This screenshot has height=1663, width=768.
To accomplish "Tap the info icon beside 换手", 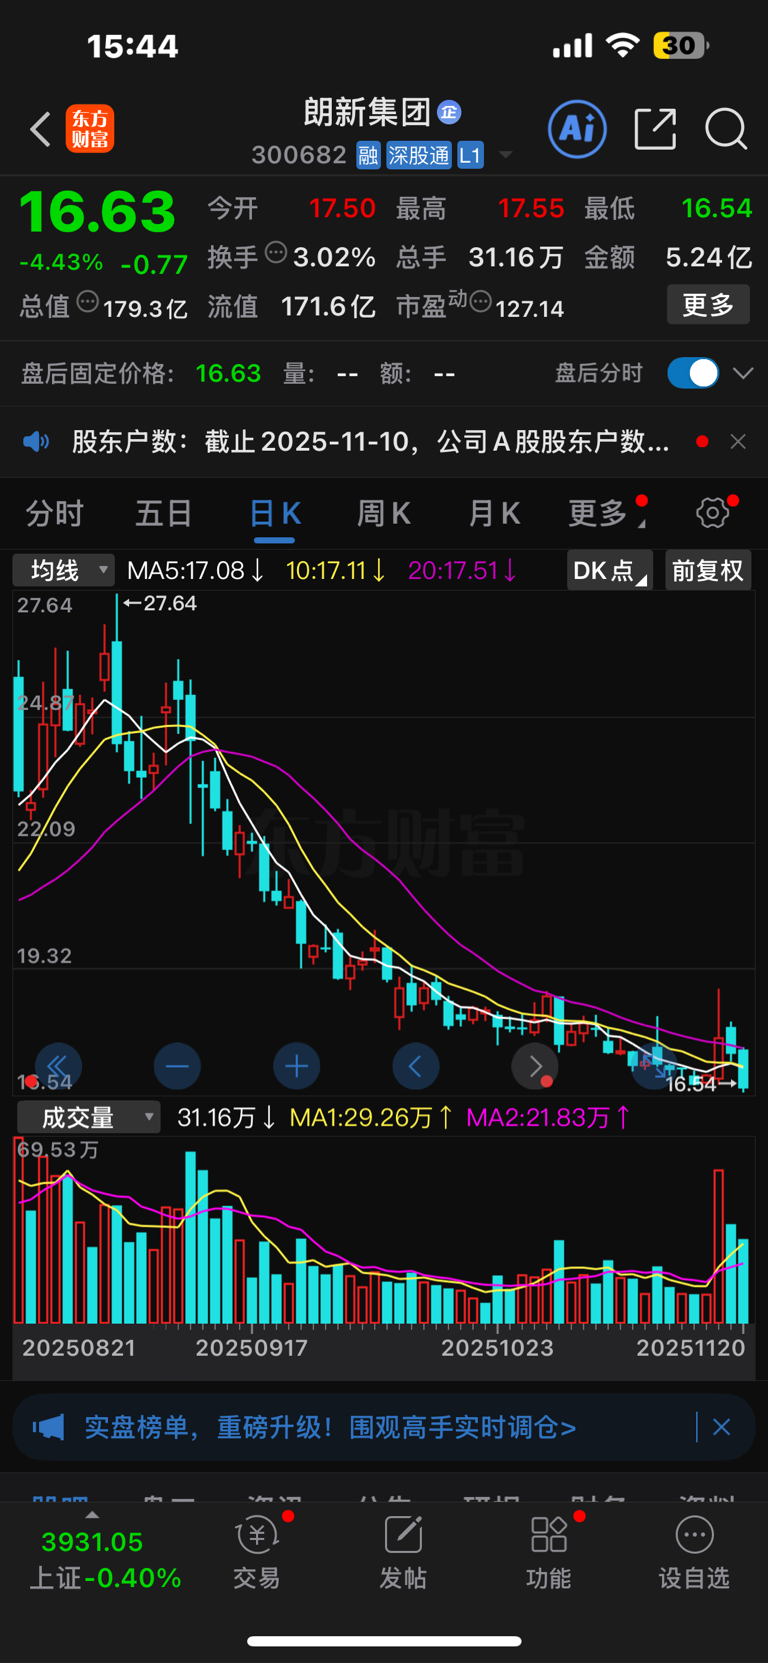I will 276,253.
